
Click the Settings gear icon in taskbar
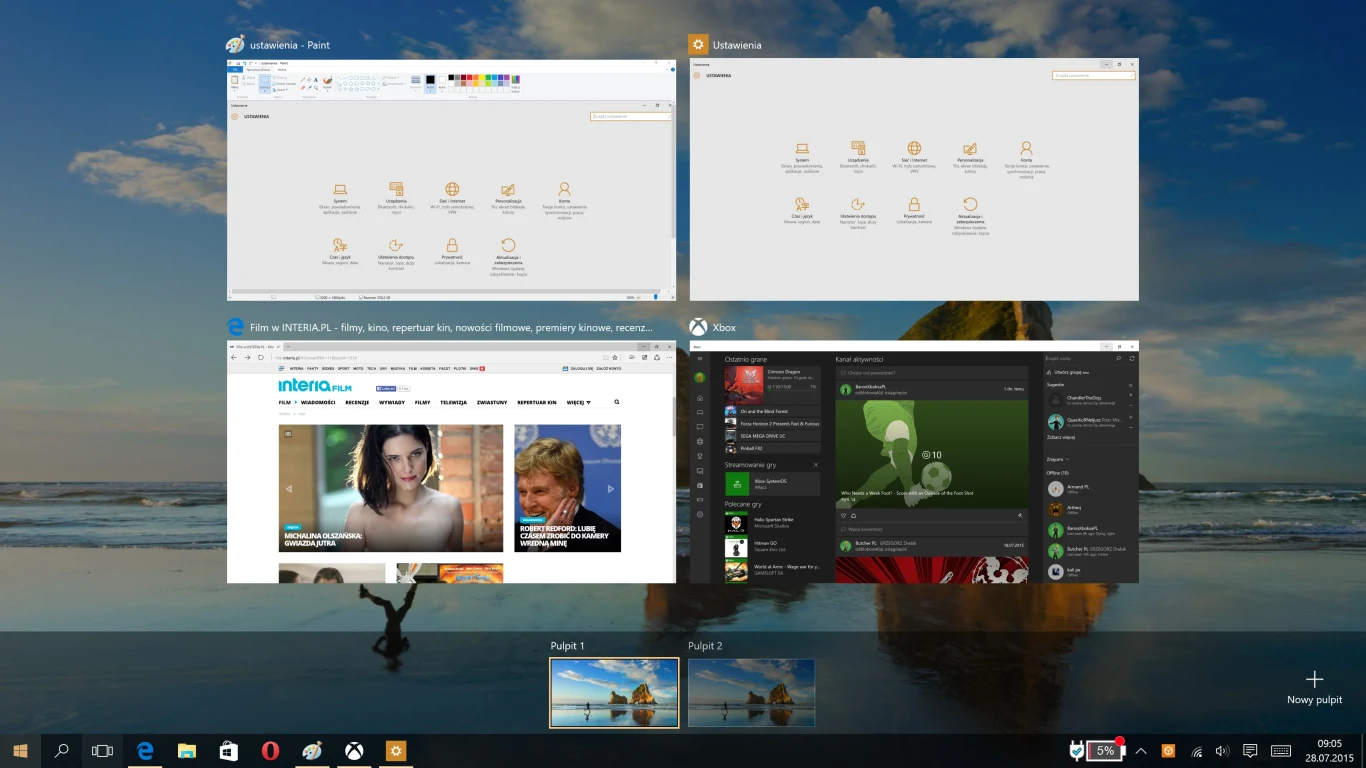click(396, 750)
